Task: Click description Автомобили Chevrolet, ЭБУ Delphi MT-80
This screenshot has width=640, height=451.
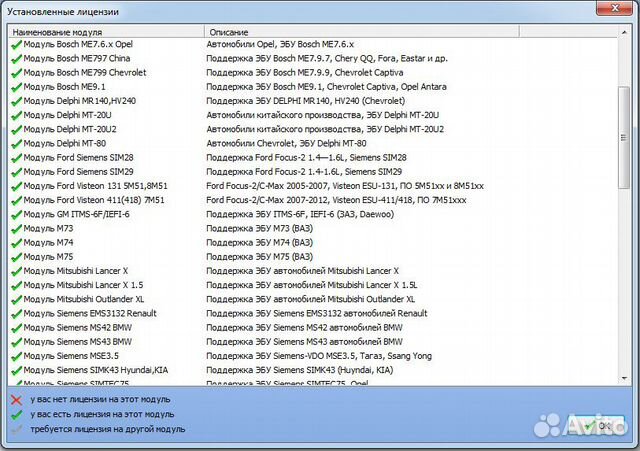Action: [286, 143]
